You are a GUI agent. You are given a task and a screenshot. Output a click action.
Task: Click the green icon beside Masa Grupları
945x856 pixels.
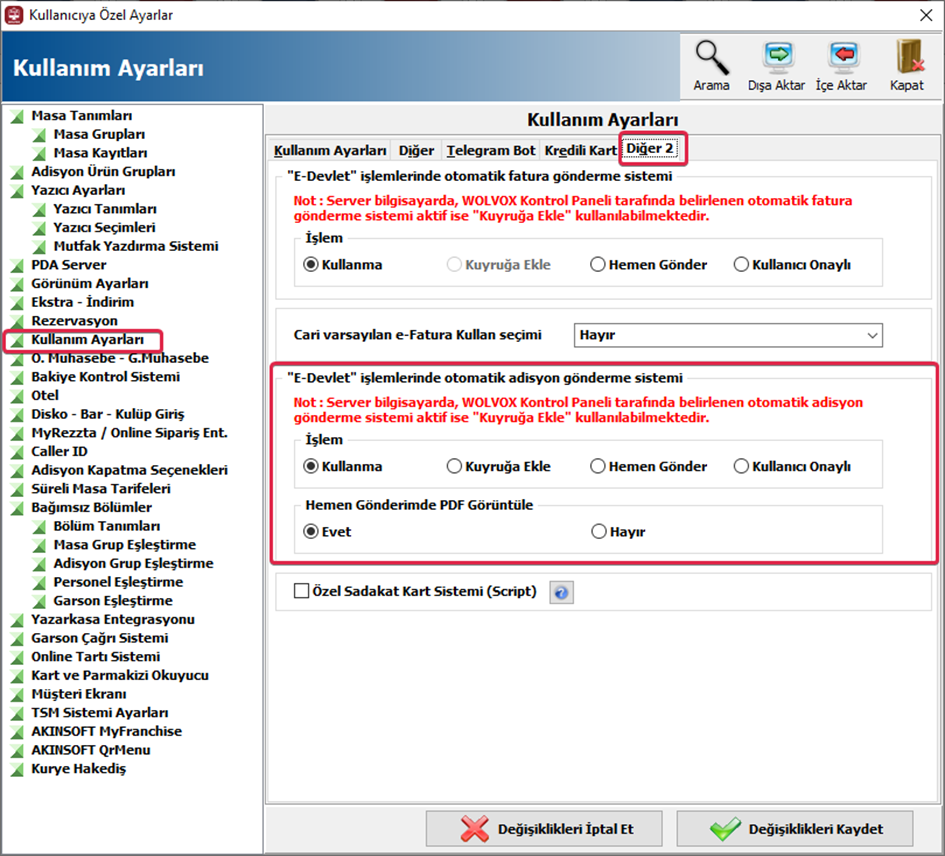39,134
